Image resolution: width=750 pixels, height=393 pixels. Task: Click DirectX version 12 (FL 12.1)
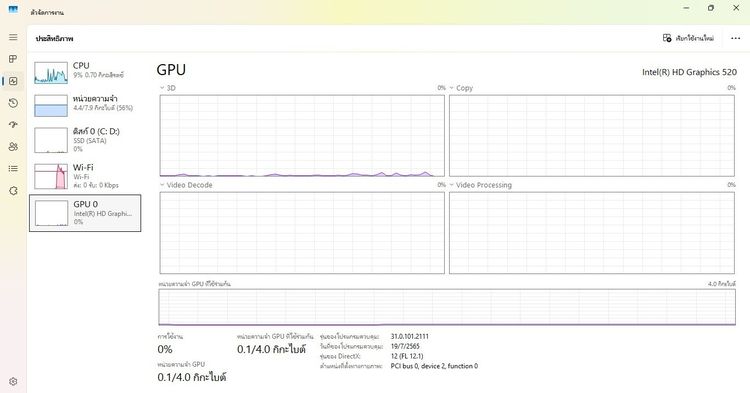[x=407, y=356]
